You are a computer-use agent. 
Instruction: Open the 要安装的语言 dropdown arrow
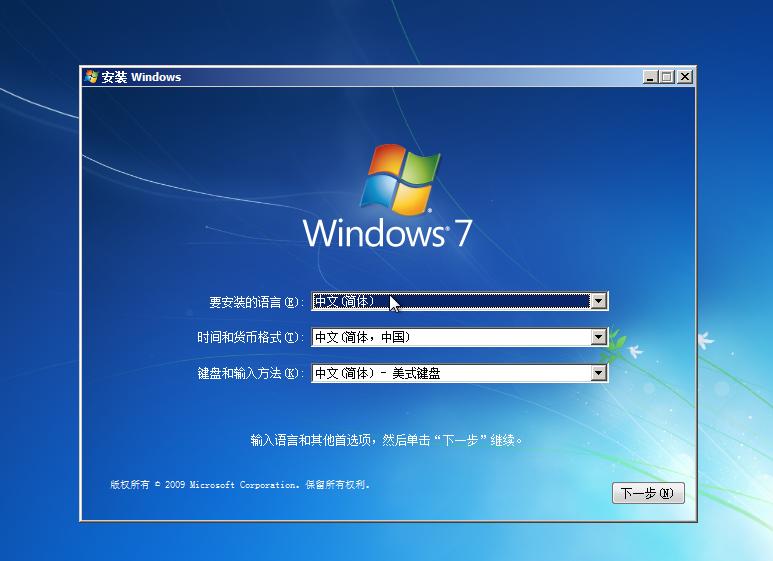[x=598, y=301]
